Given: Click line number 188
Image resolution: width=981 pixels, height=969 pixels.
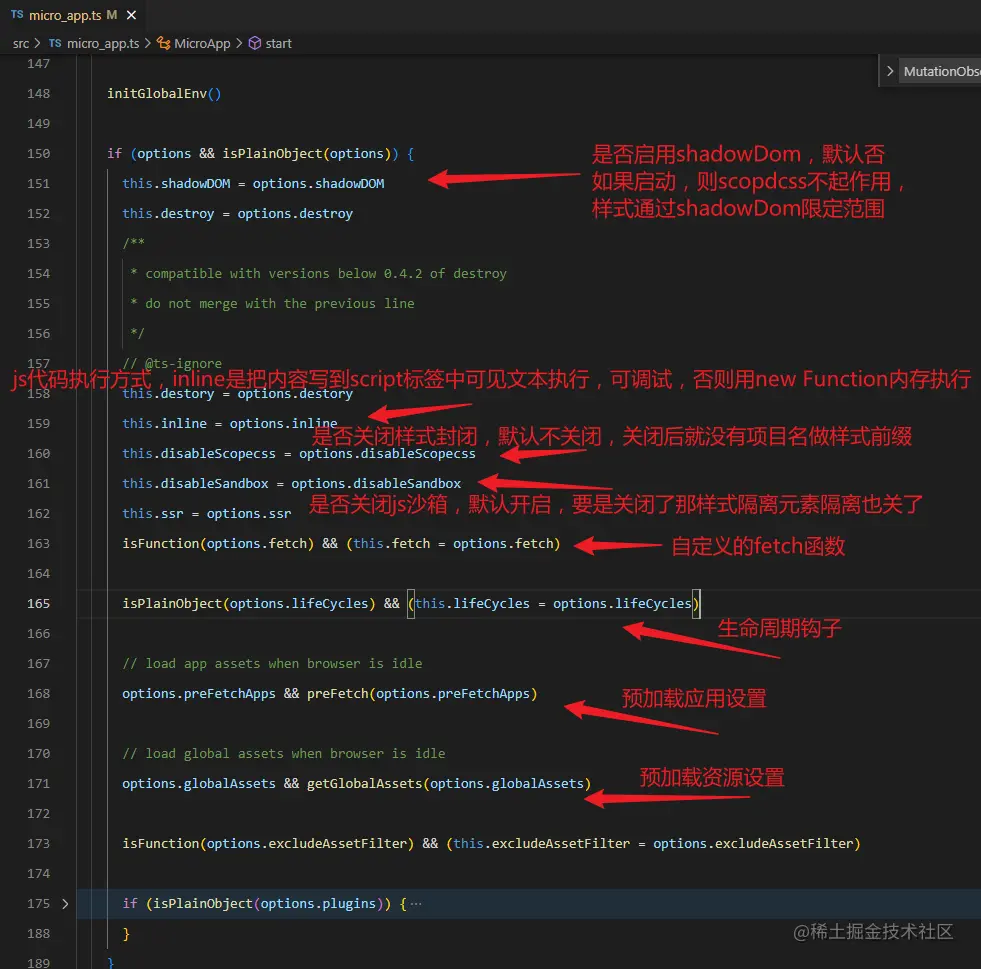Looking at the screenshot, I should coord(38,933).
